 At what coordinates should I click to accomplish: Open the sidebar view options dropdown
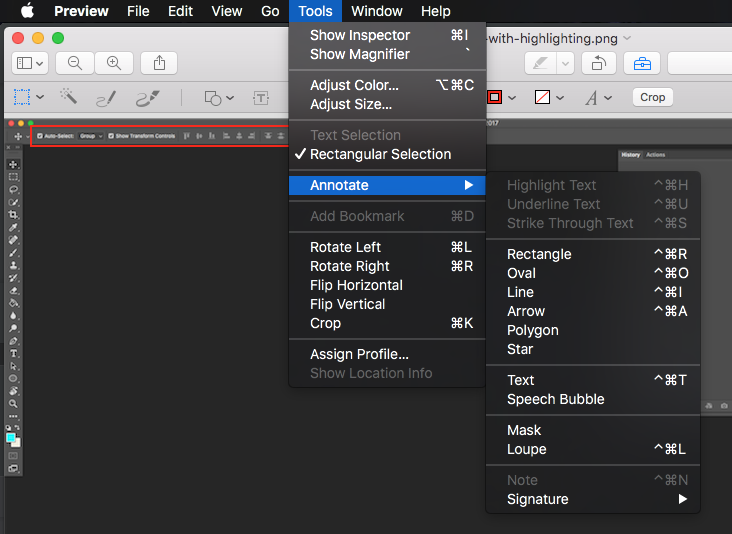point(29,63)
